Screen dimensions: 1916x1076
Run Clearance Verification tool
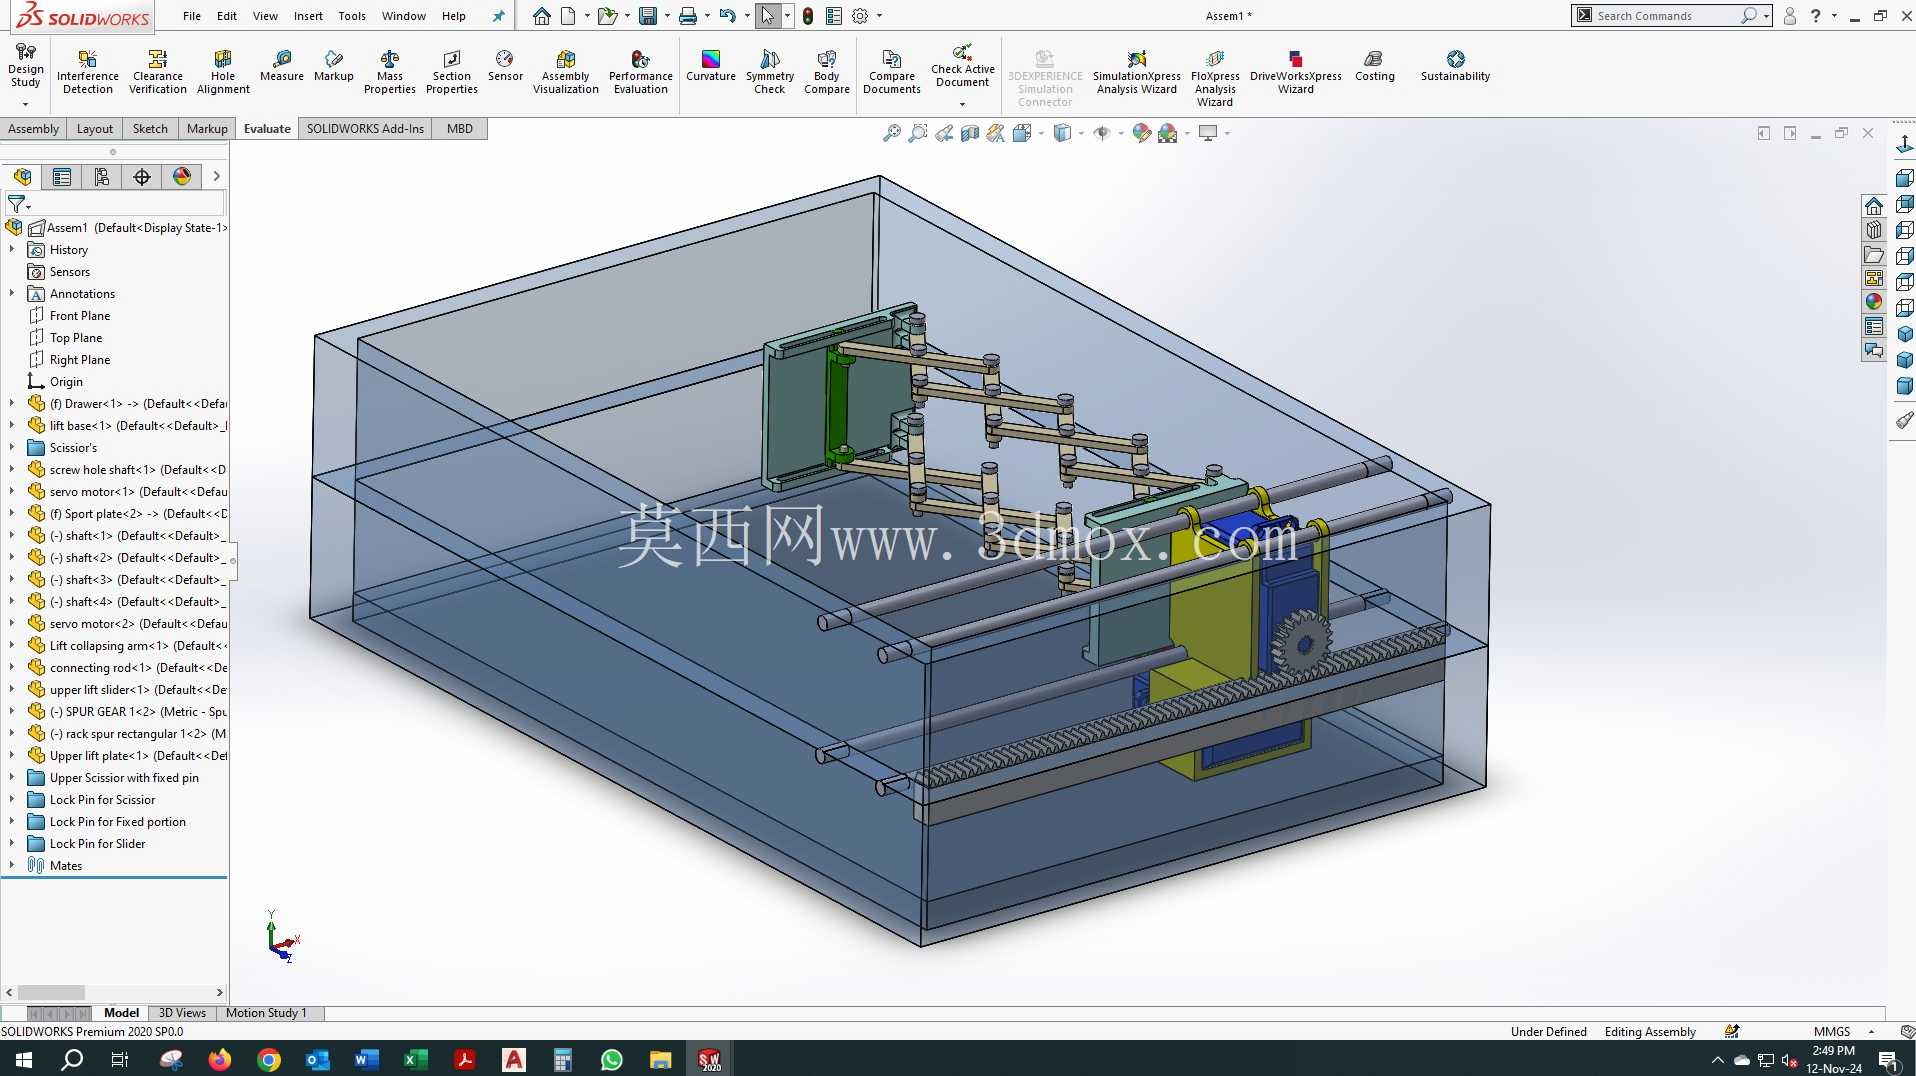pyautogui.click(x=158, y=71)
